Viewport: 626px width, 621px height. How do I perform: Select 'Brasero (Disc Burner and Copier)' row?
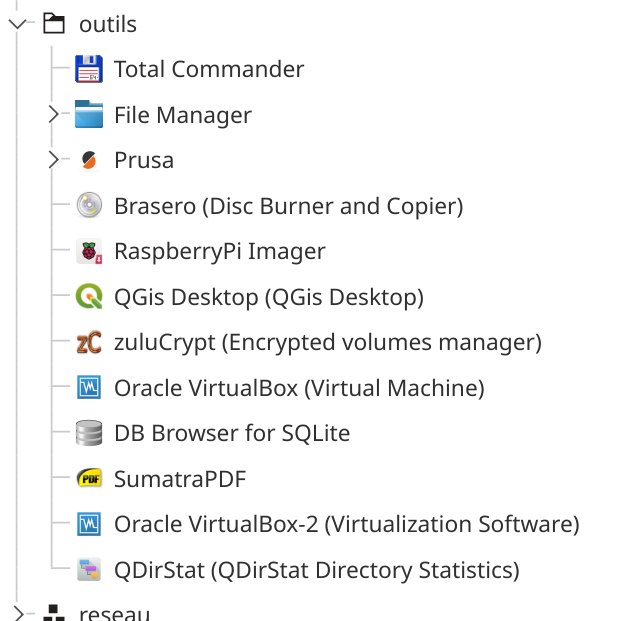(288, 206)
